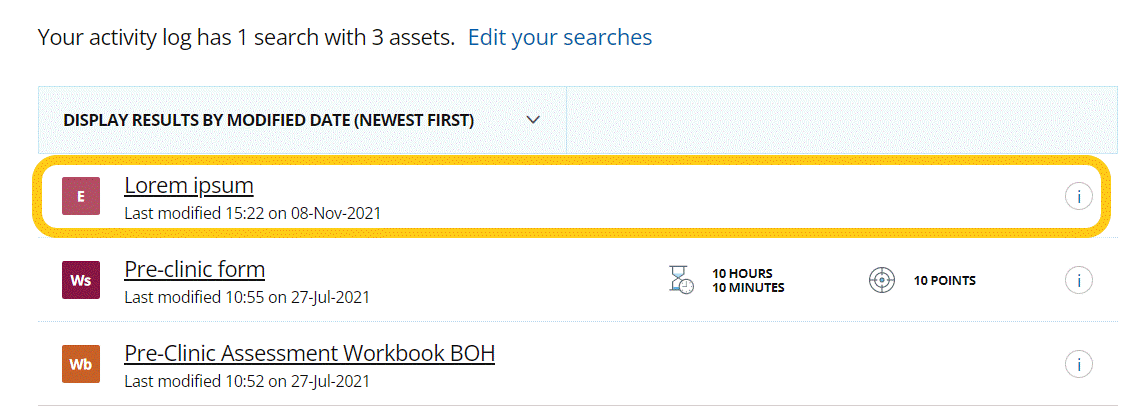The width and height of the screenshot is (1146, 415).
Task: Select the 10 HOURS 10 MINUTES label
Action: (748, 281)
